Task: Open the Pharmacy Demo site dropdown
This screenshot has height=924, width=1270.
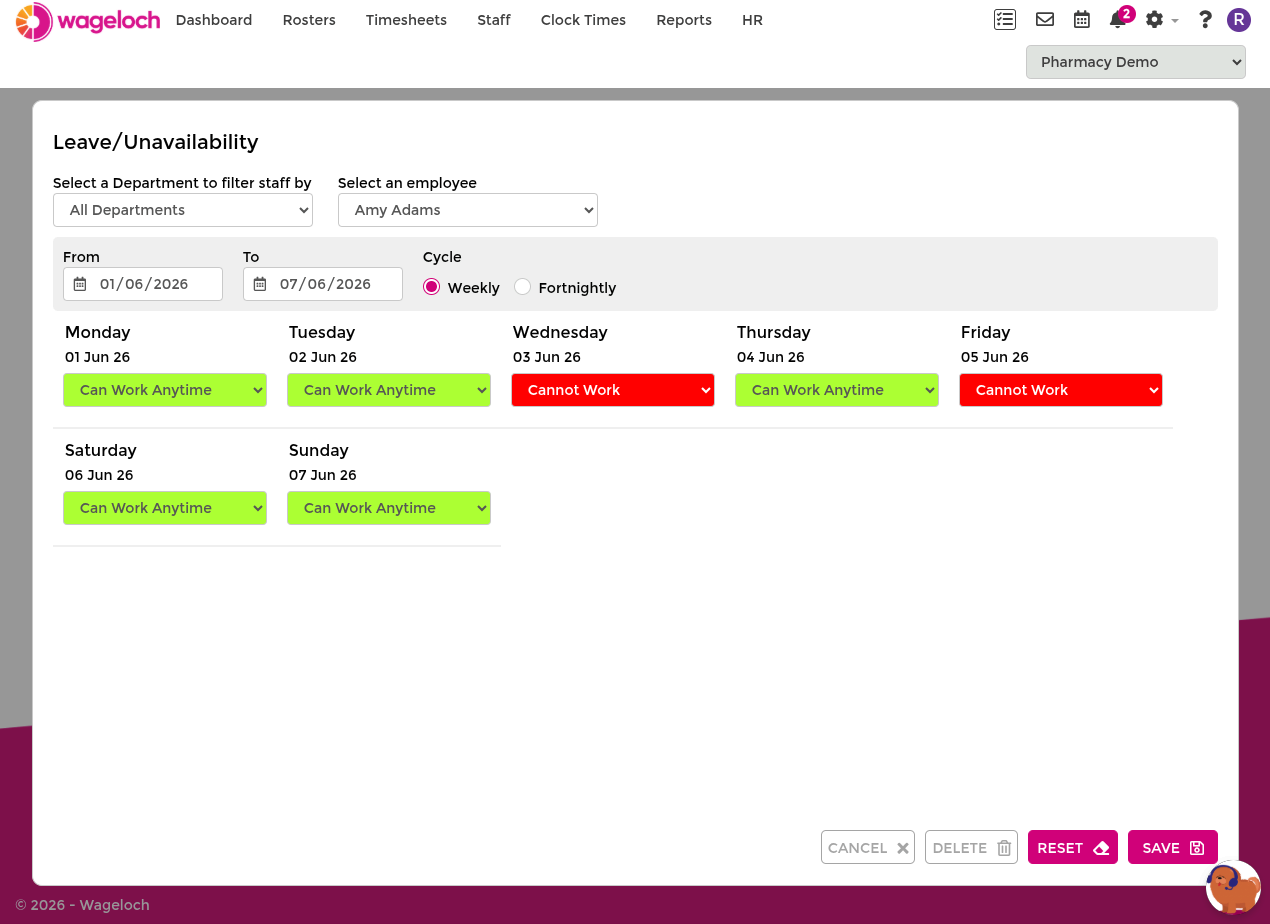Action: tap(1136, 62)
